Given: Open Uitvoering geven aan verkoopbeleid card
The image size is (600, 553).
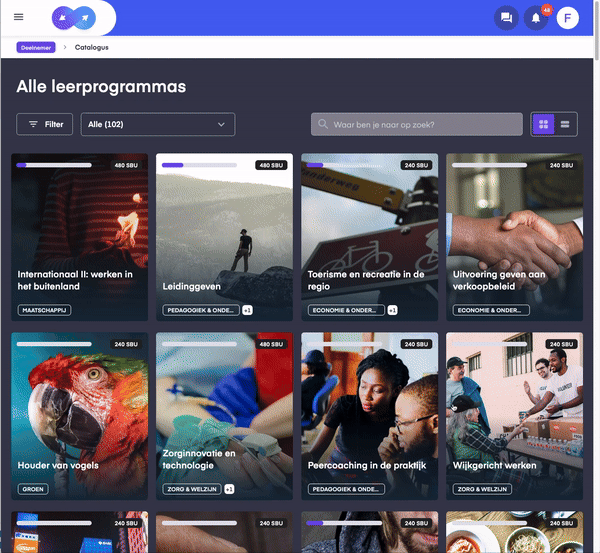Looking at the screenshot, I should click(x=515, y=237).
